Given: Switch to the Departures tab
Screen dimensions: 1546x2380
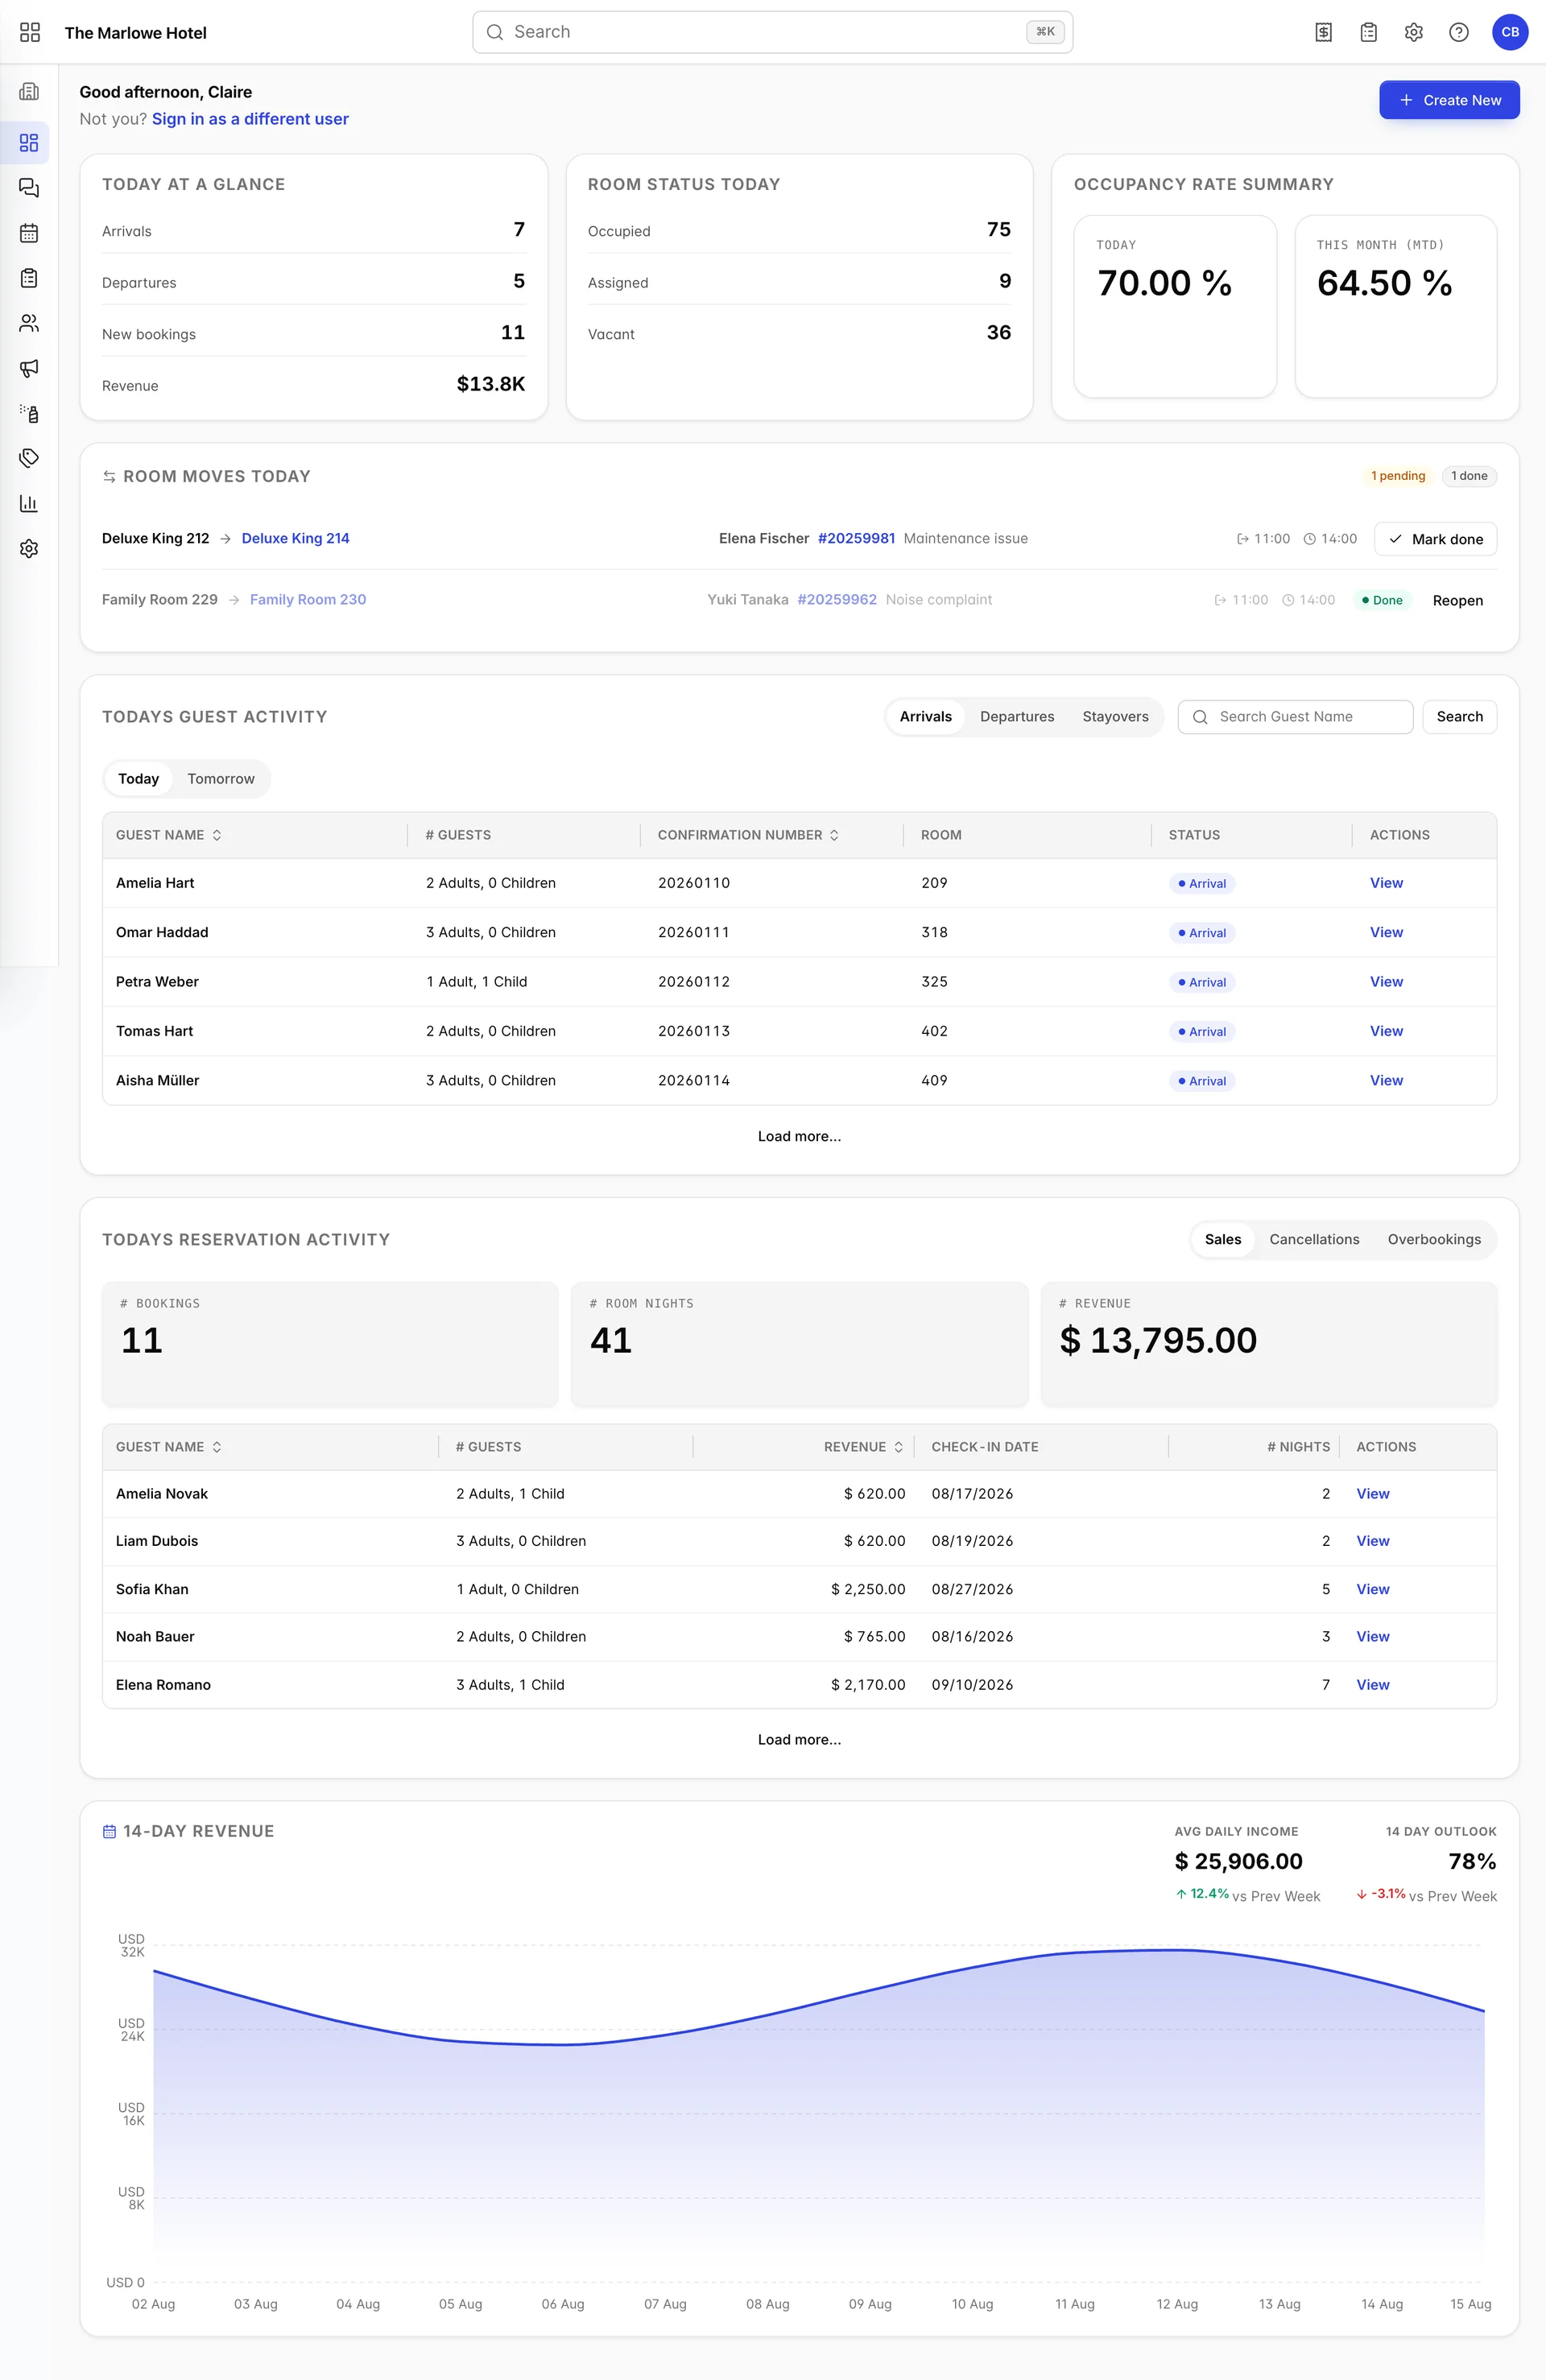Looking at the screenshot, I should (x=1017, y=717).
